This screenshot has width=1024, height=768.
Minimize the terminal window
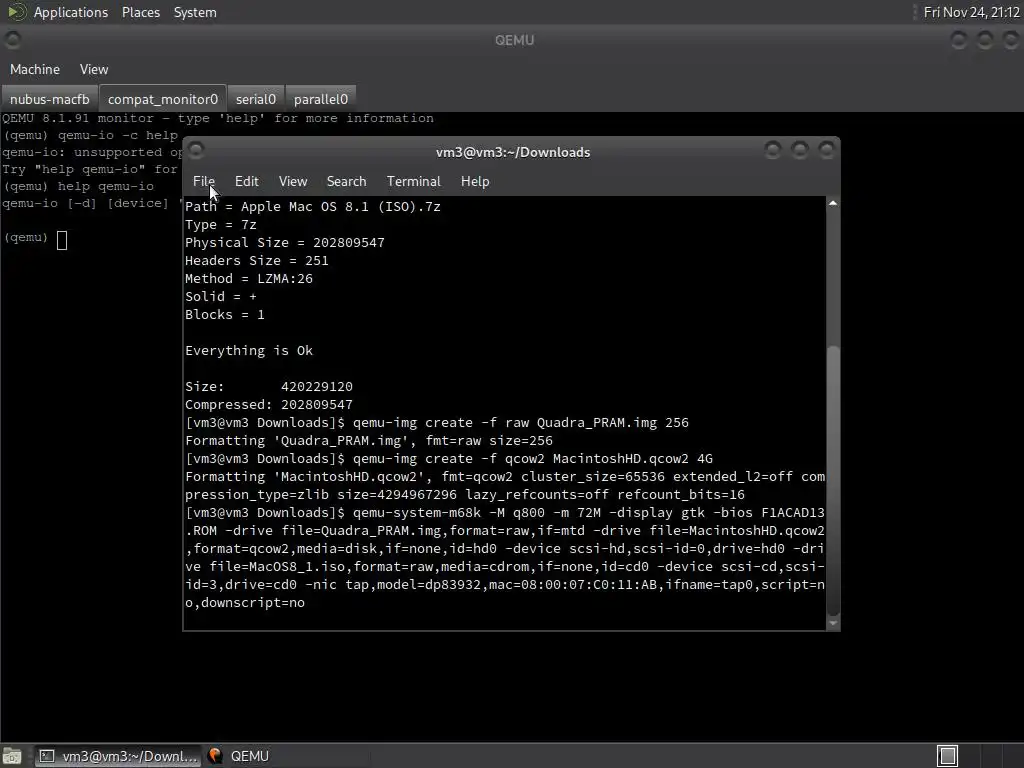pyautogui.click(x=773, y=151)
